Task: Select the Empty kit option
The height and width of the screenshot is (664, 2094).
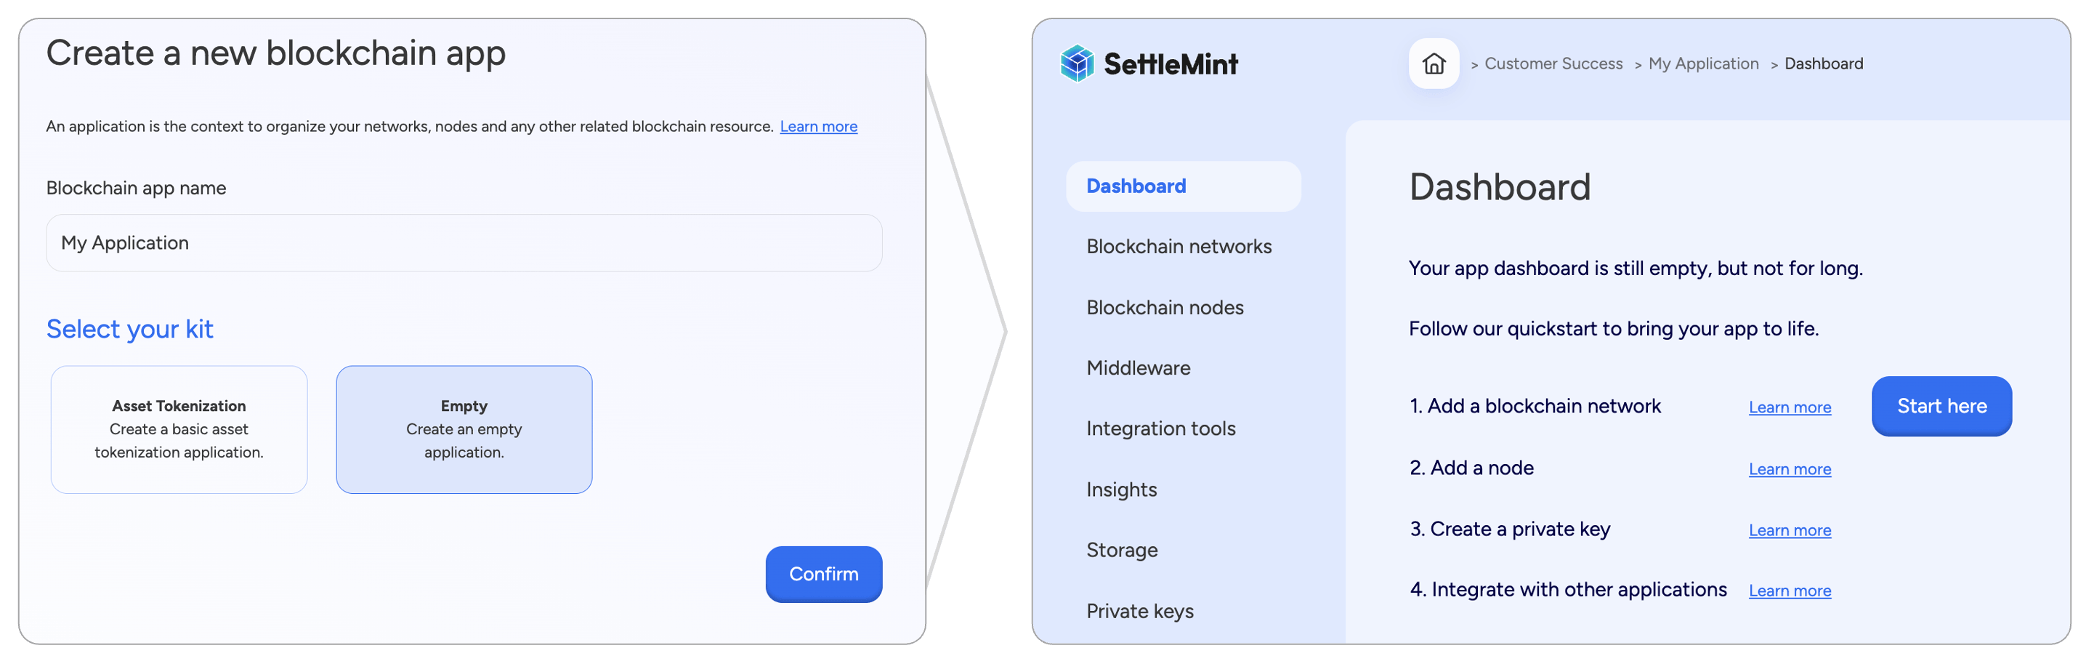Action: pos(464,429)
